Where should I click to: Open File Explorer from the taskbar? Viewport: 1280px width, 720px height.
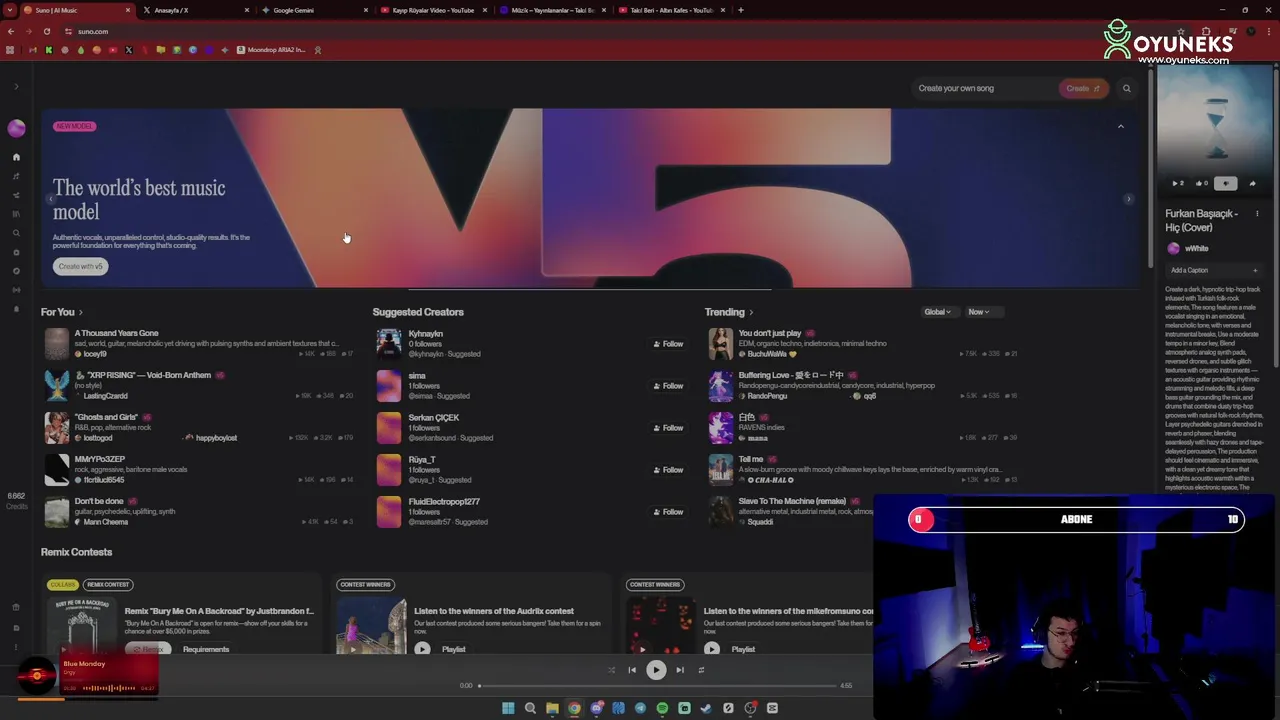tap(552, 708)
